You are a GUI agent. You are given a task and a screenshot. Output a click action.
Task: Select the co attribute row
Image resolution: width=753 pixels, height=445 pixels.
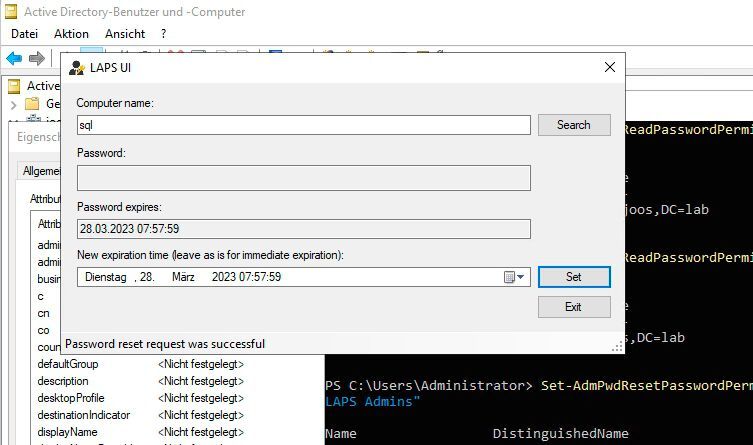44,330
